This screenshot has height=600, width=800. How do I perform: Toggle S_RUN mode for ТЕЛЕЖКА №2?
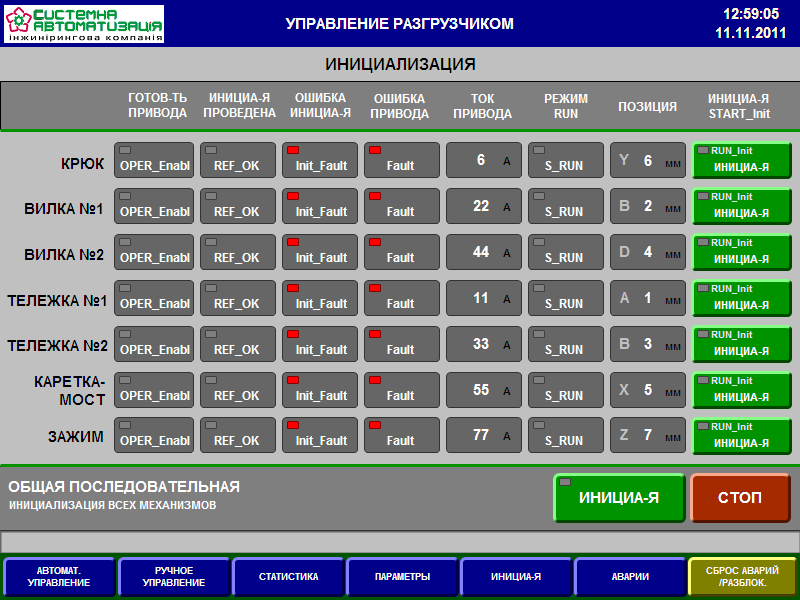click(x=565, y=344)
